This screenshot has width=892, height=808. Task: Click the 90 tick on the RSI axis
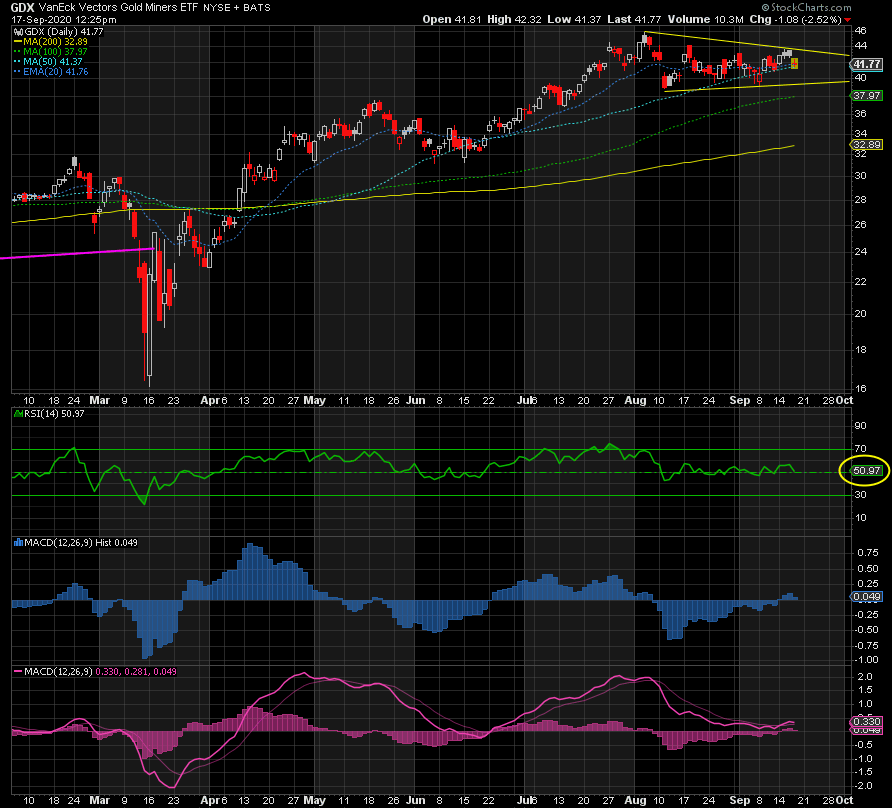(860, 426)
